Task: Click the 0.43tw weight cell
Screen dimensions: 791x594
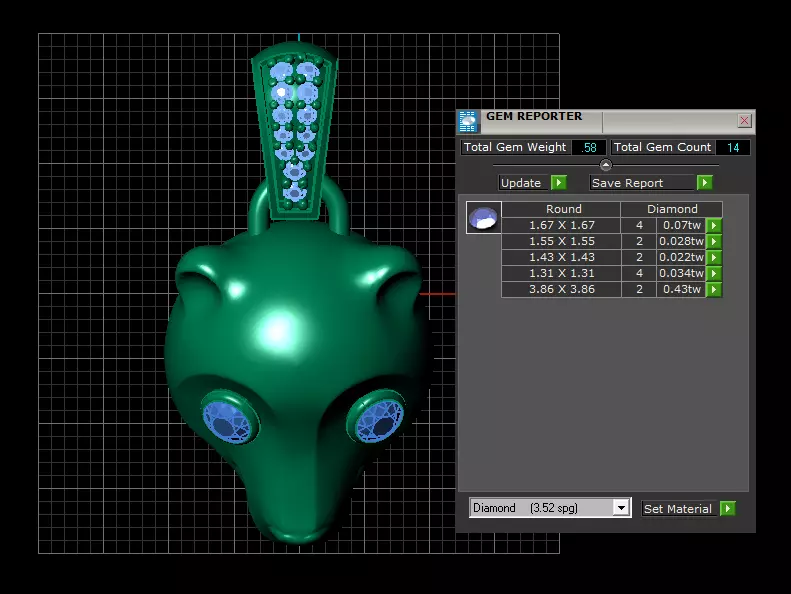Action: click(x=681, y=290)
